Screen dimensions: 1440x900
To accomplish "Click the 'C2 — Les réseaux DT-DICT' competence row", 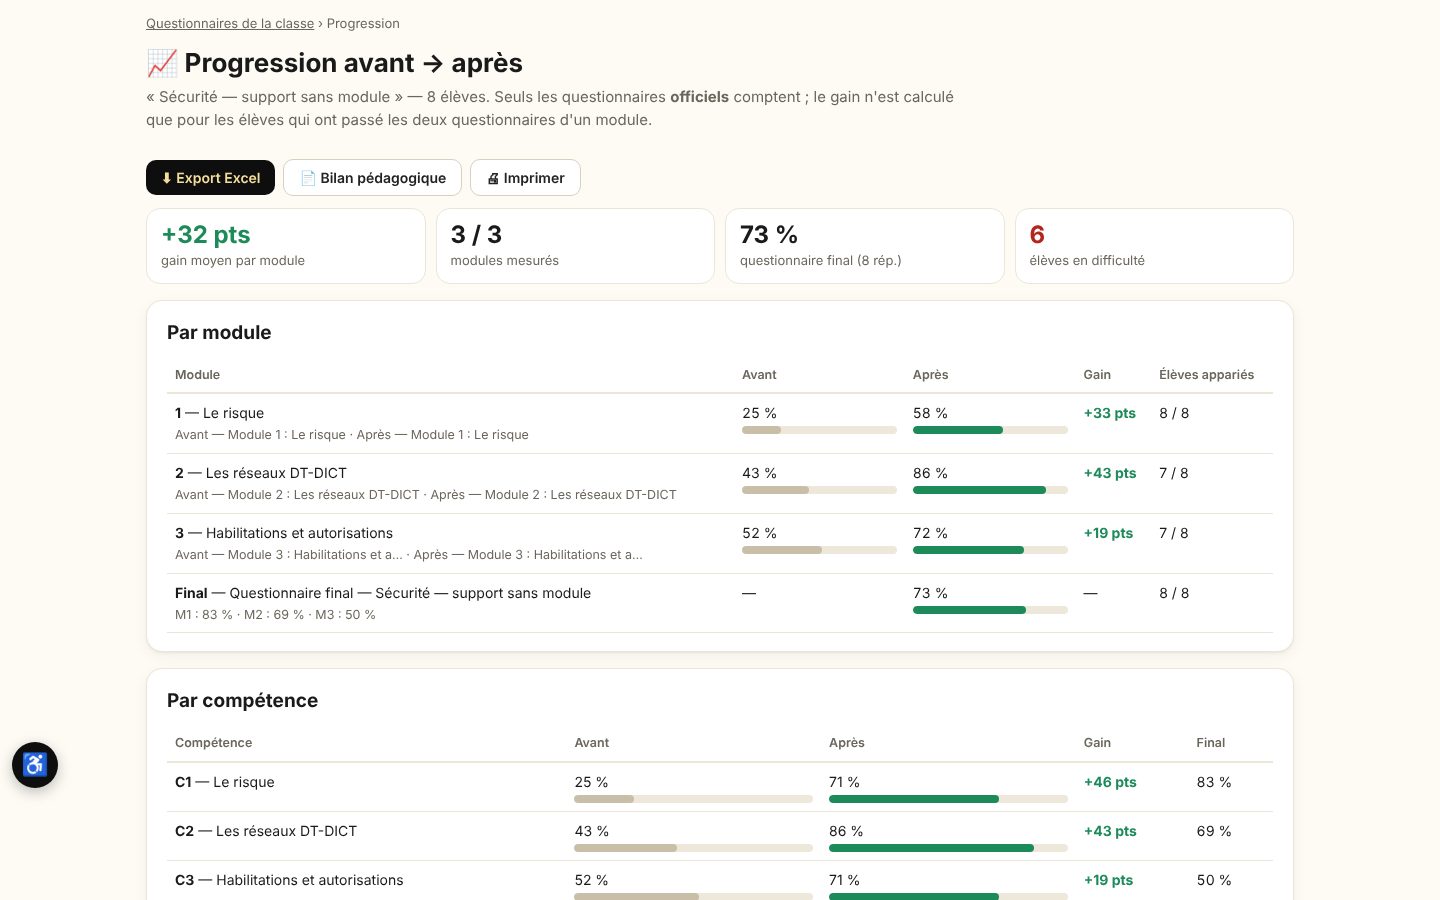I will coord(720,836).
